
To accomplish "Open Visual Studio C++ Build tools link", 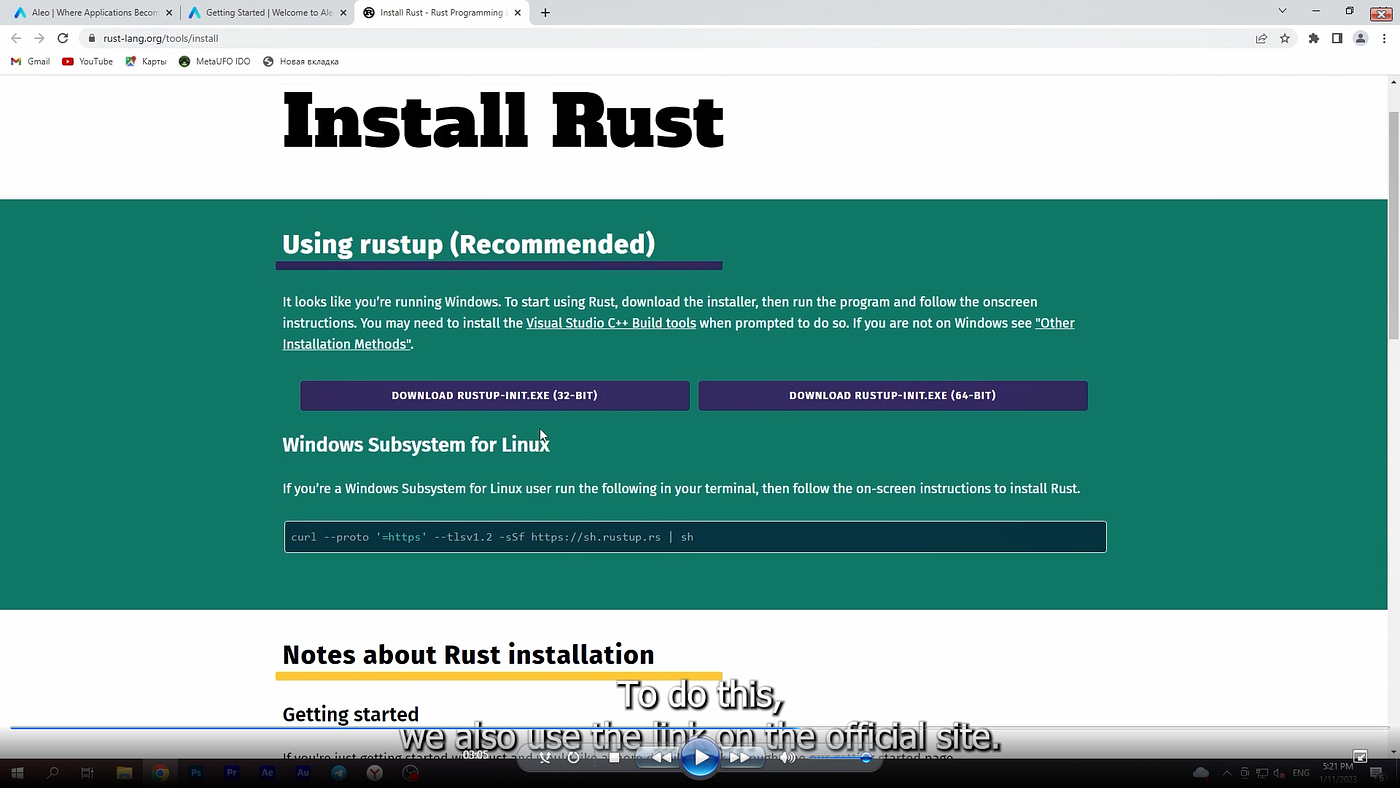I will [611, 323].
